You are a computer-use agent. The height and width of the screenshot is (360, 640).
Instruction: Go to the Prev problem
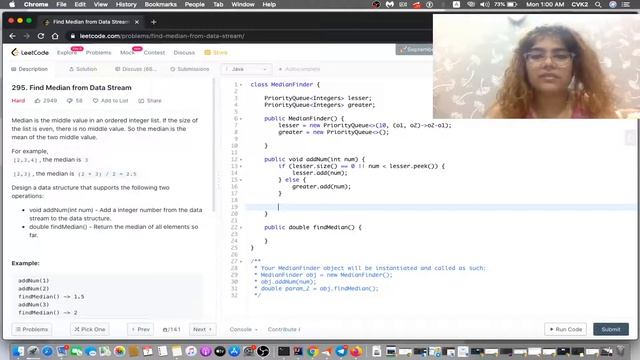140,329
